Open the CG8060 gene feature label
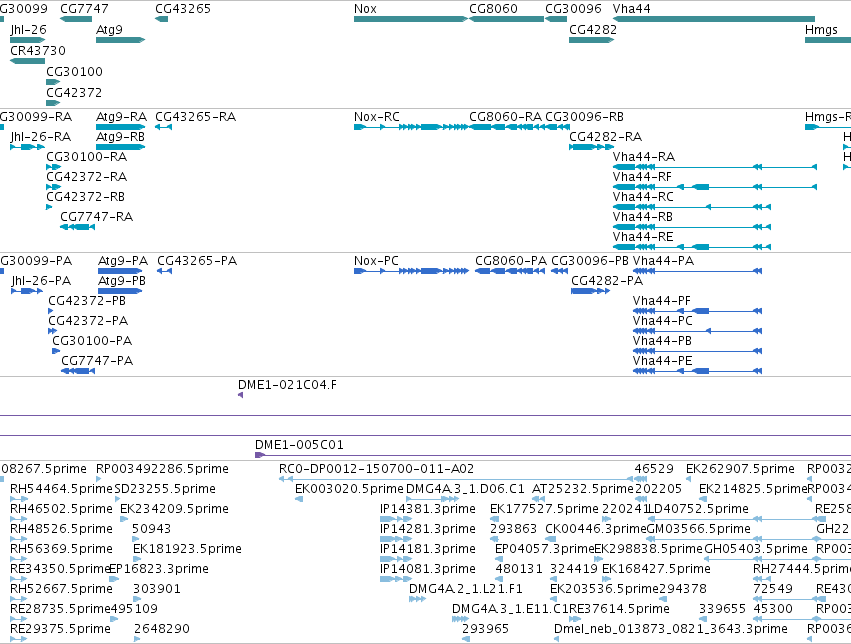 [493, 9]
